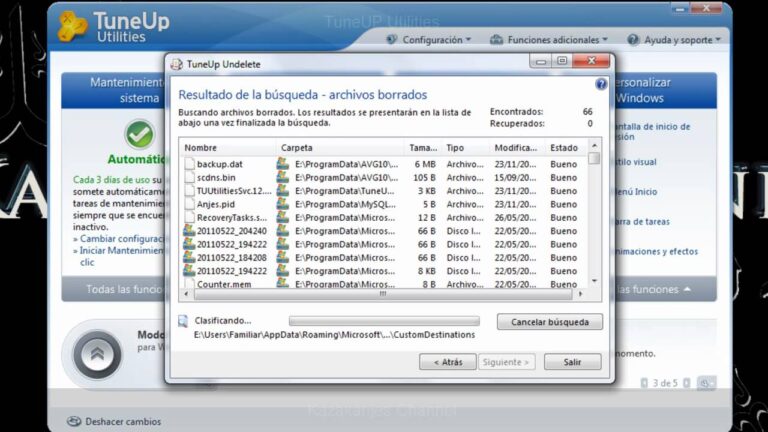Click the TuneUp Utilities logo
The width and height of the screenshot is (768, 432).
(114, 27)
